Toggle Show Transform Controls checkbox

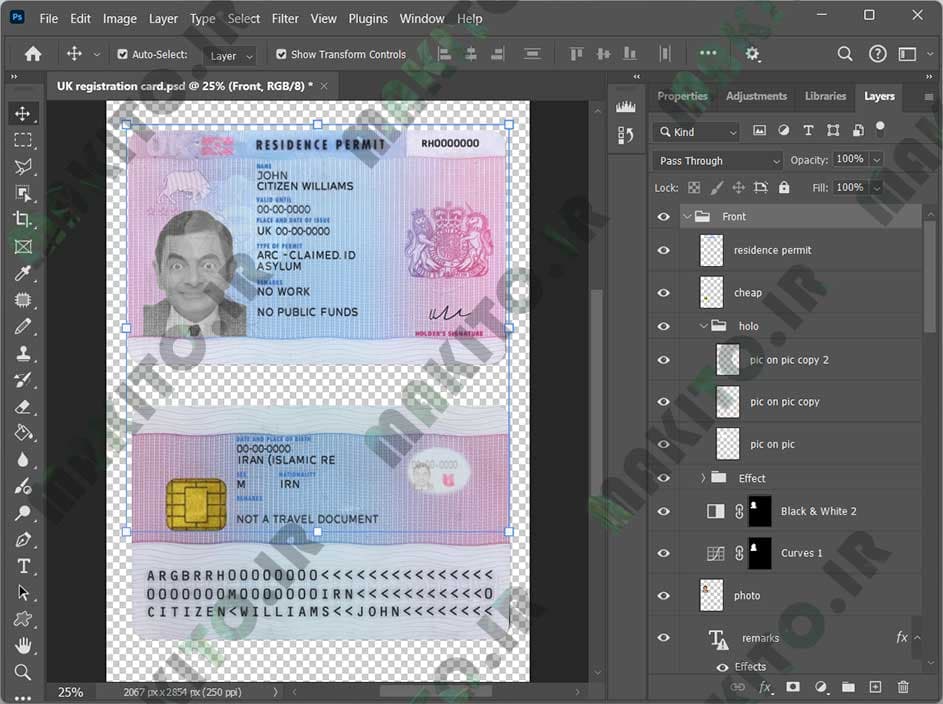(281, 54)
